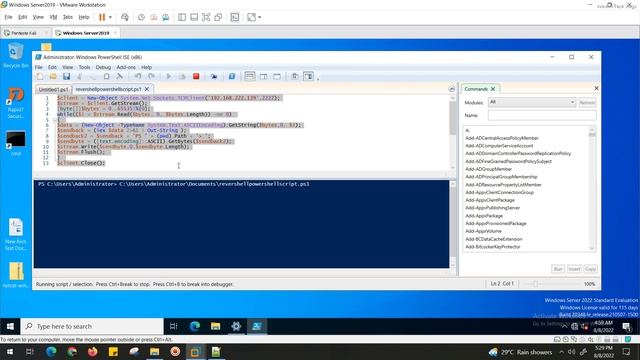Close the Commands add-on tab
This screenshot has width=640, height=360.
(493, 89)
